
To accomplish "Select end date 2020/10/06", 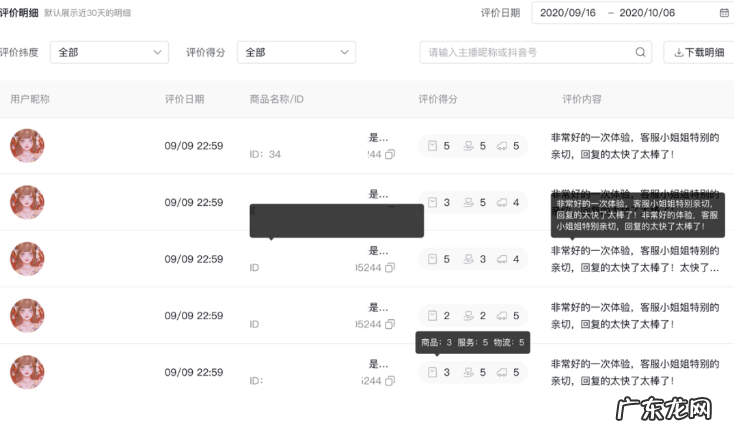I will 647,13.
